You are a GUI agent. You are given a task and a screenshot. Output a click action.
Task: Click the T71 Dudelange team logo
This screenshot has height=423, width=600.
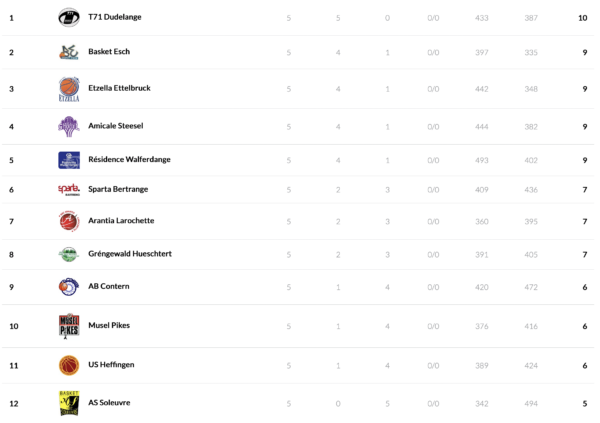[68, 17]
